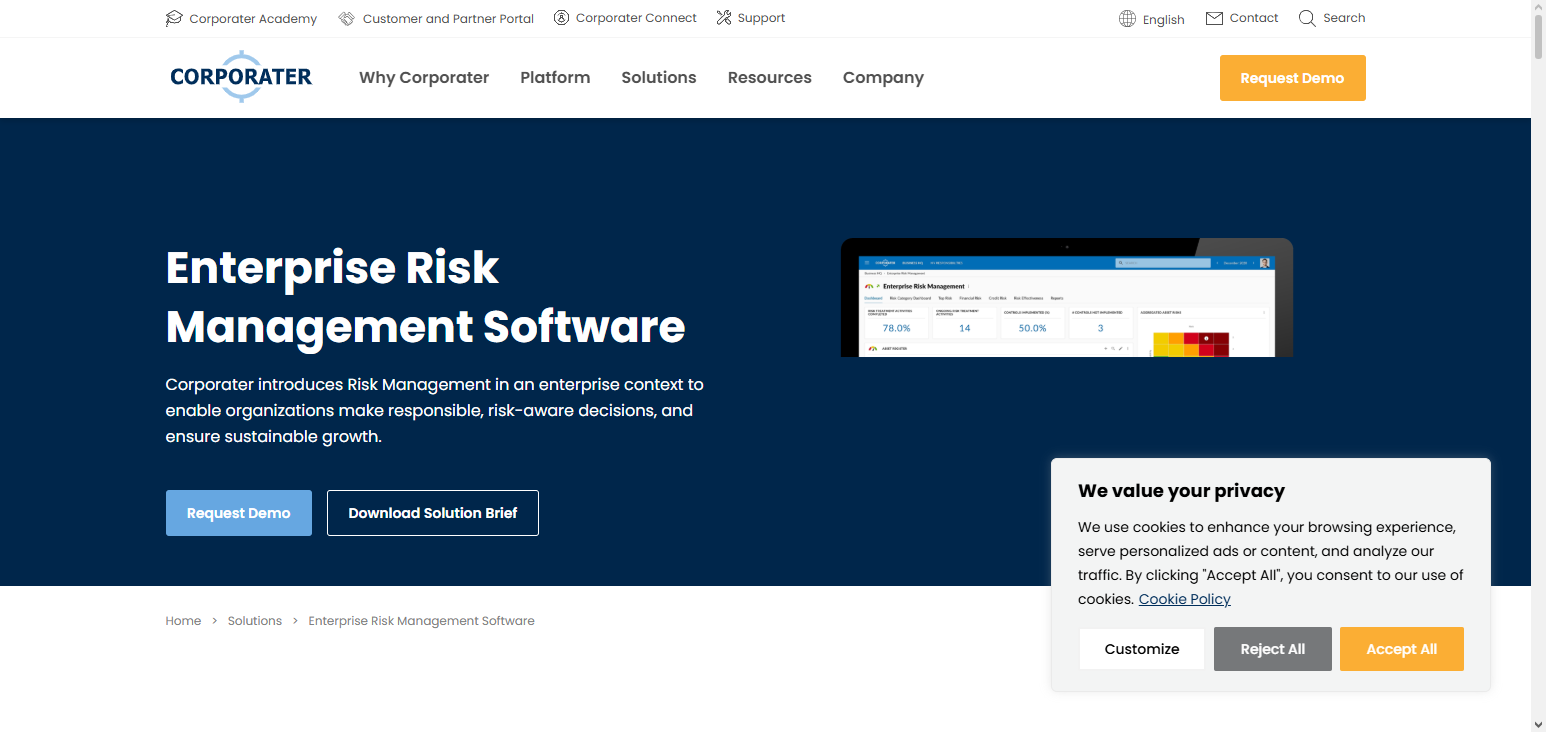
Task: Open the English language dropdown
Action: coord(1163,19)
